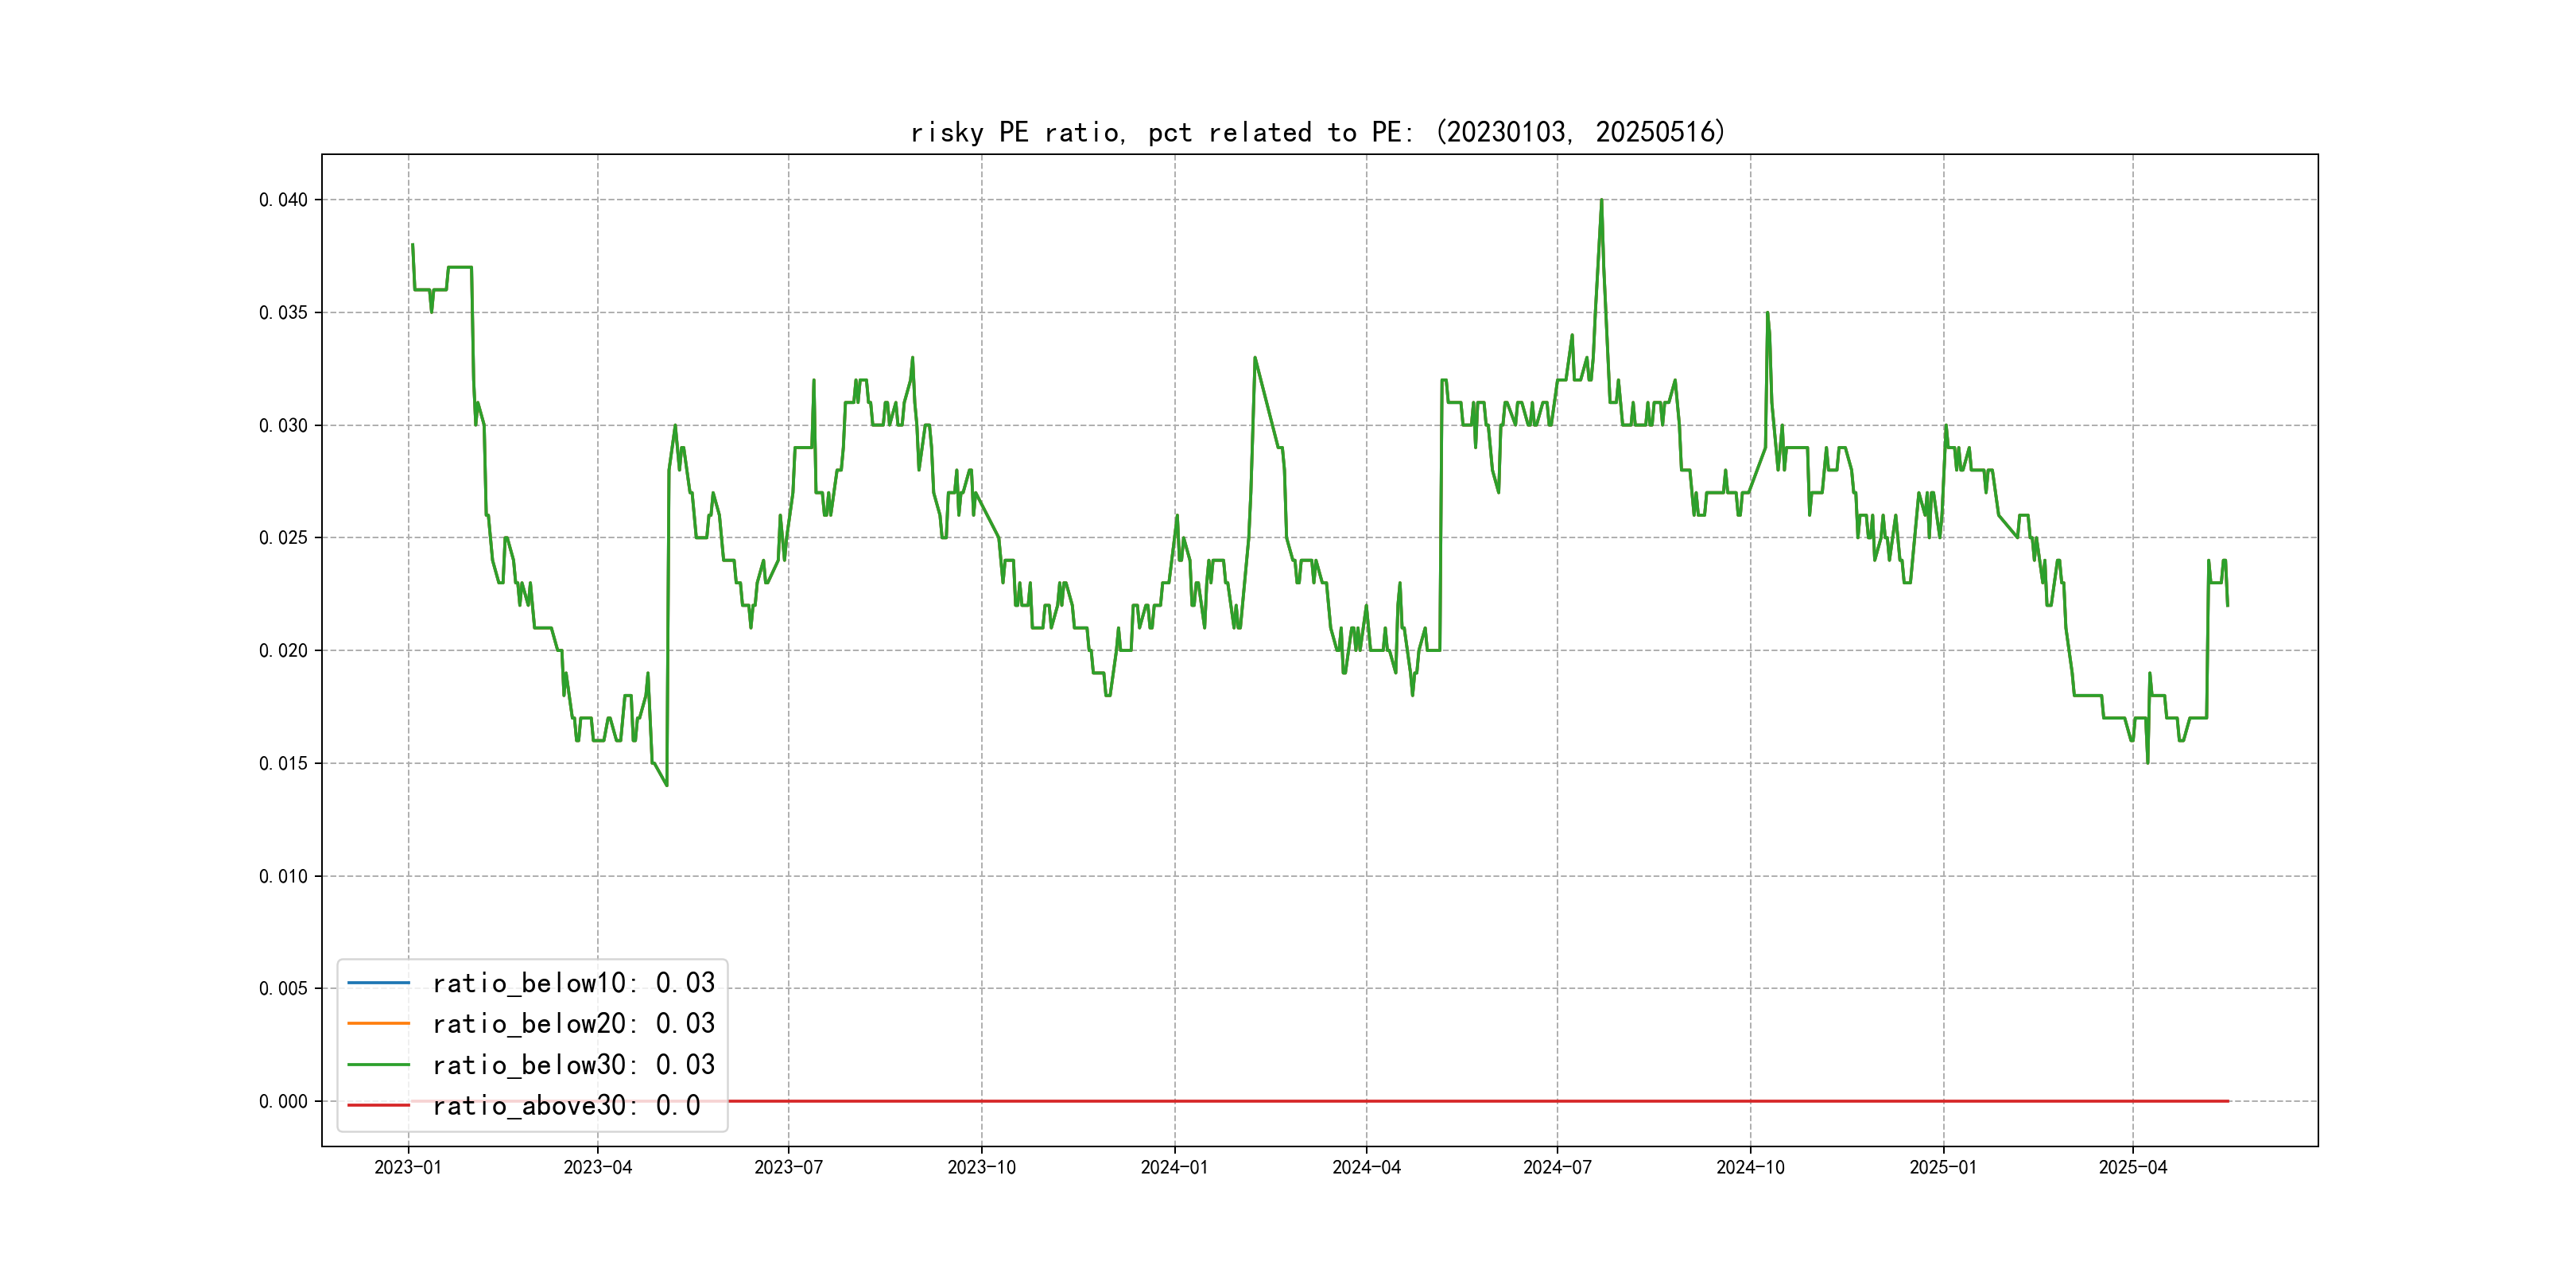The width and height of the screenshot is (2576, 1288).
Task: Click the 2023-07 x-axis tick label
Action: coord(788,1167)
